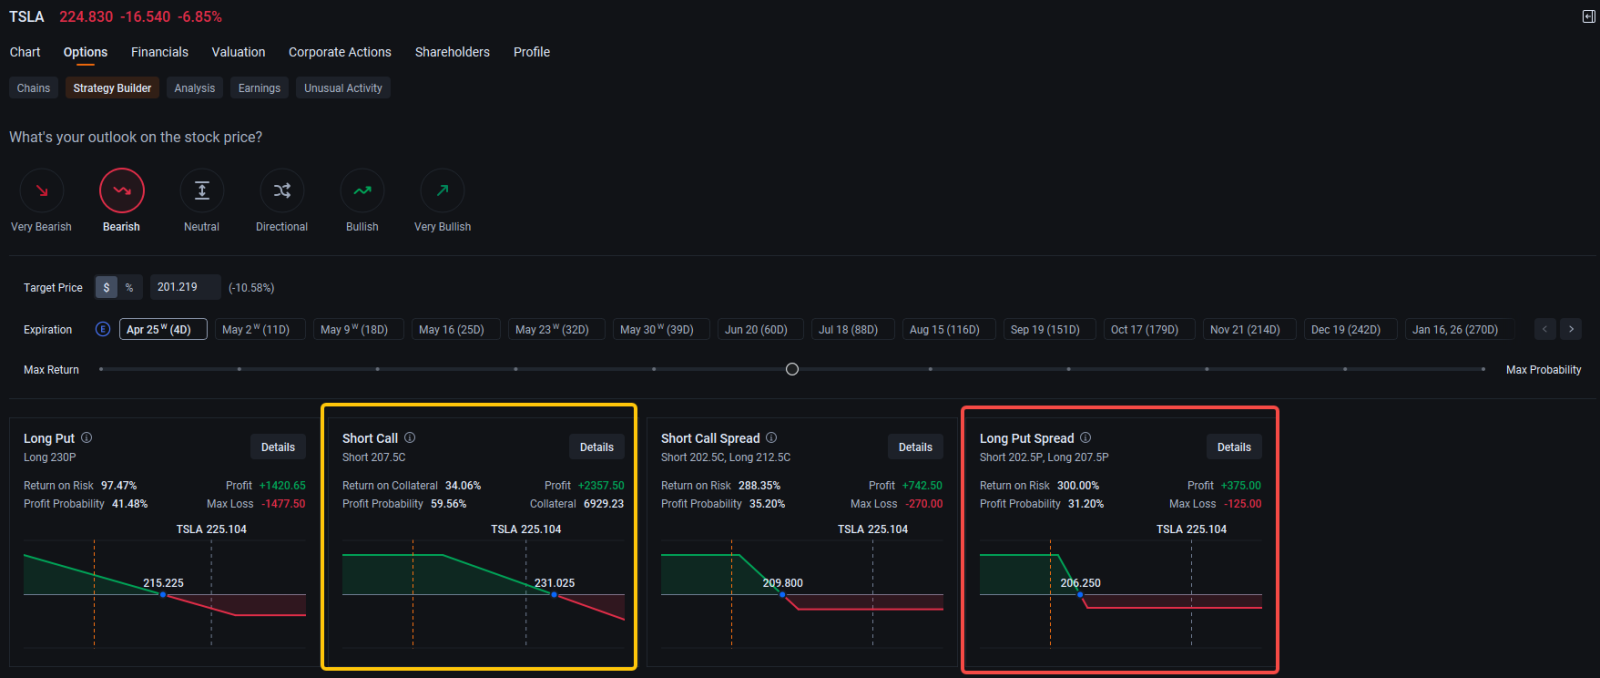This screenshot has width=1600, height=678.
Task: Select Sep 19 (151D) expiration
Action: coord(1049,329)
